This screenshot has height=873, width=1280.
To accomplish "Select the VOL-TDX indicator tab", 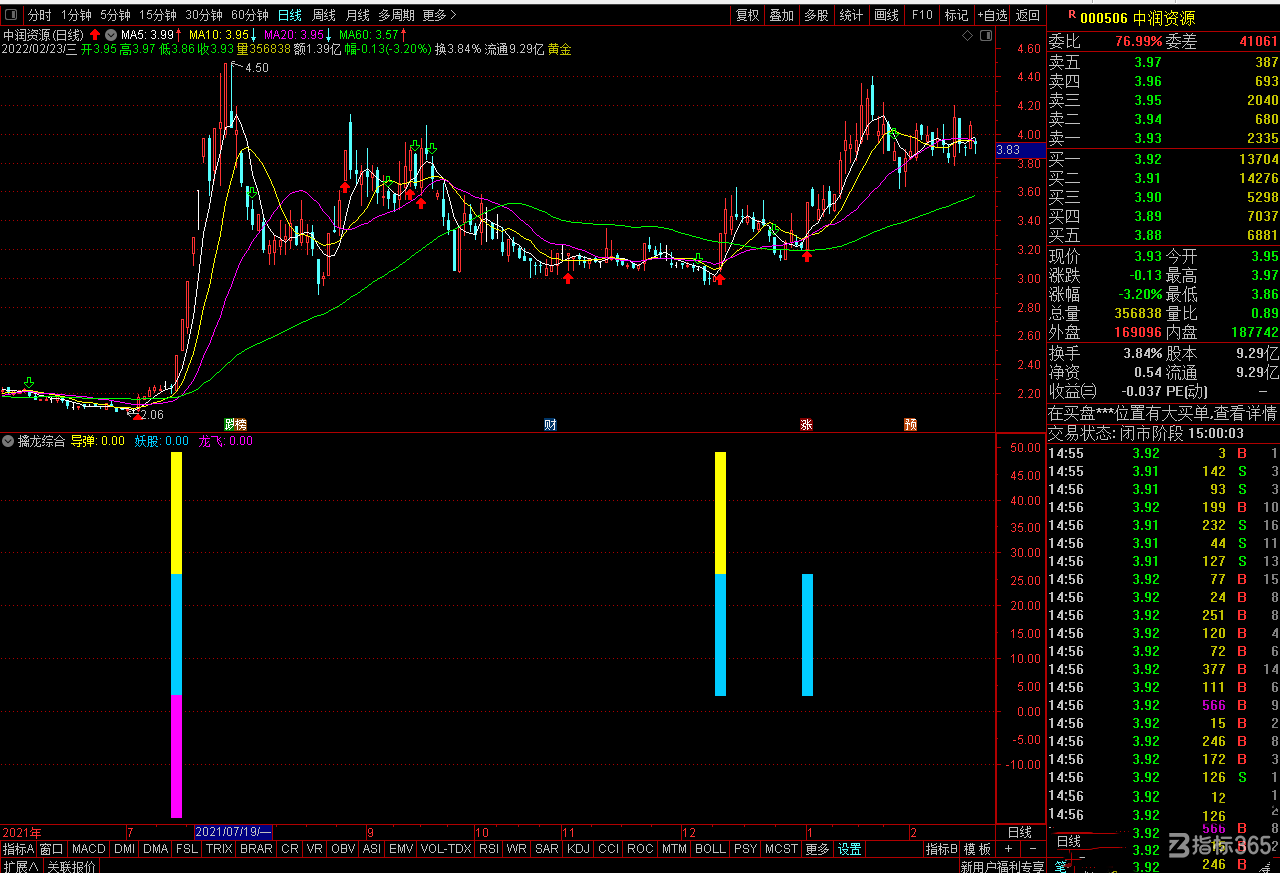I will click(446, 849).
